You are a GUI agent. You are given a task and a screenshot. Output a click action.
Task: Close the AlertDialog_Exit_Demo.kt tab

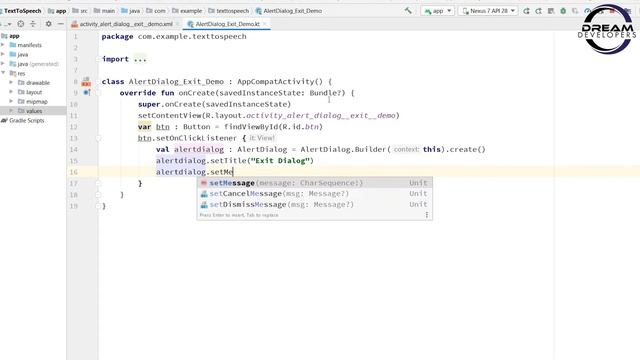(265, 24)
